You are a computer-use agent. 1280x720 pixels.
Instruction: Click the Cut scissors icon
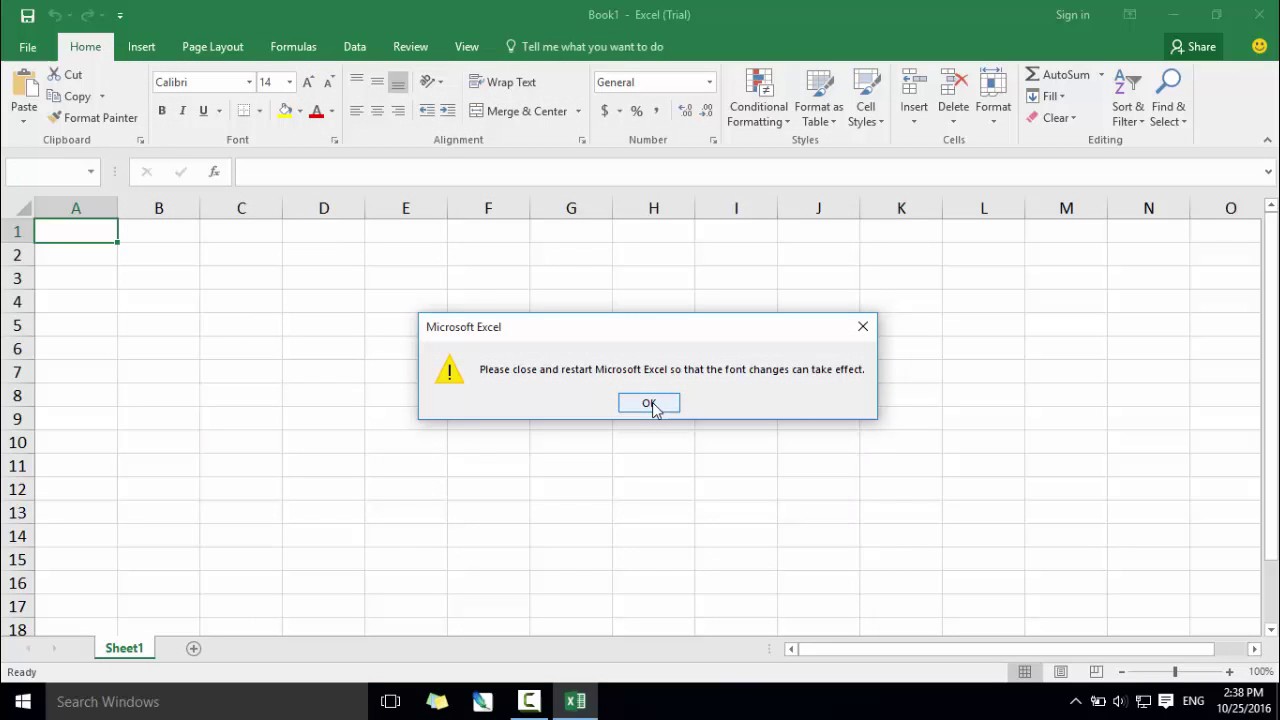tap(54, 75)
